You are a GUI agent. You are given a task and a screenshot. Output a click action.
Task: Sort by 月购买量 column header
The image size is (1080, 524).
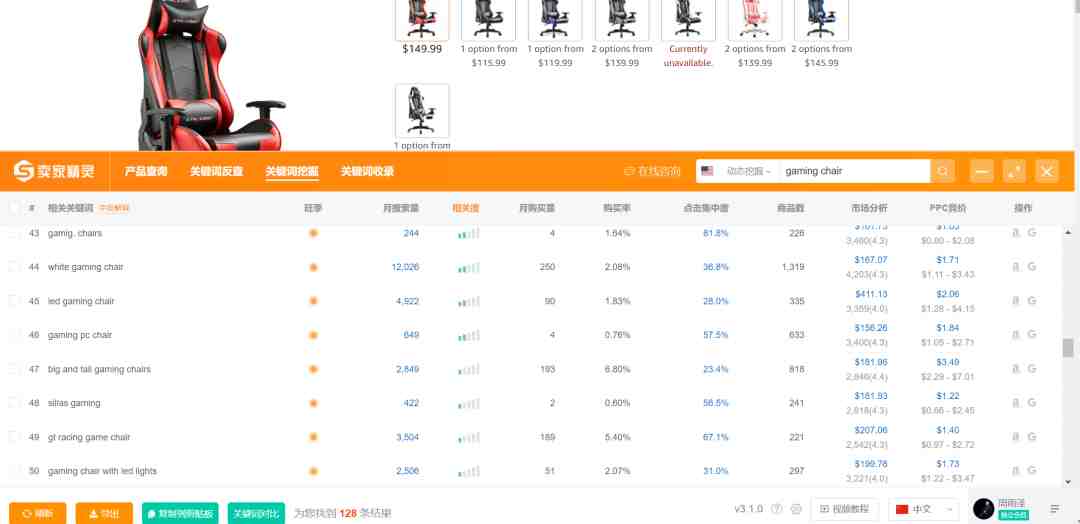(537, 208)
